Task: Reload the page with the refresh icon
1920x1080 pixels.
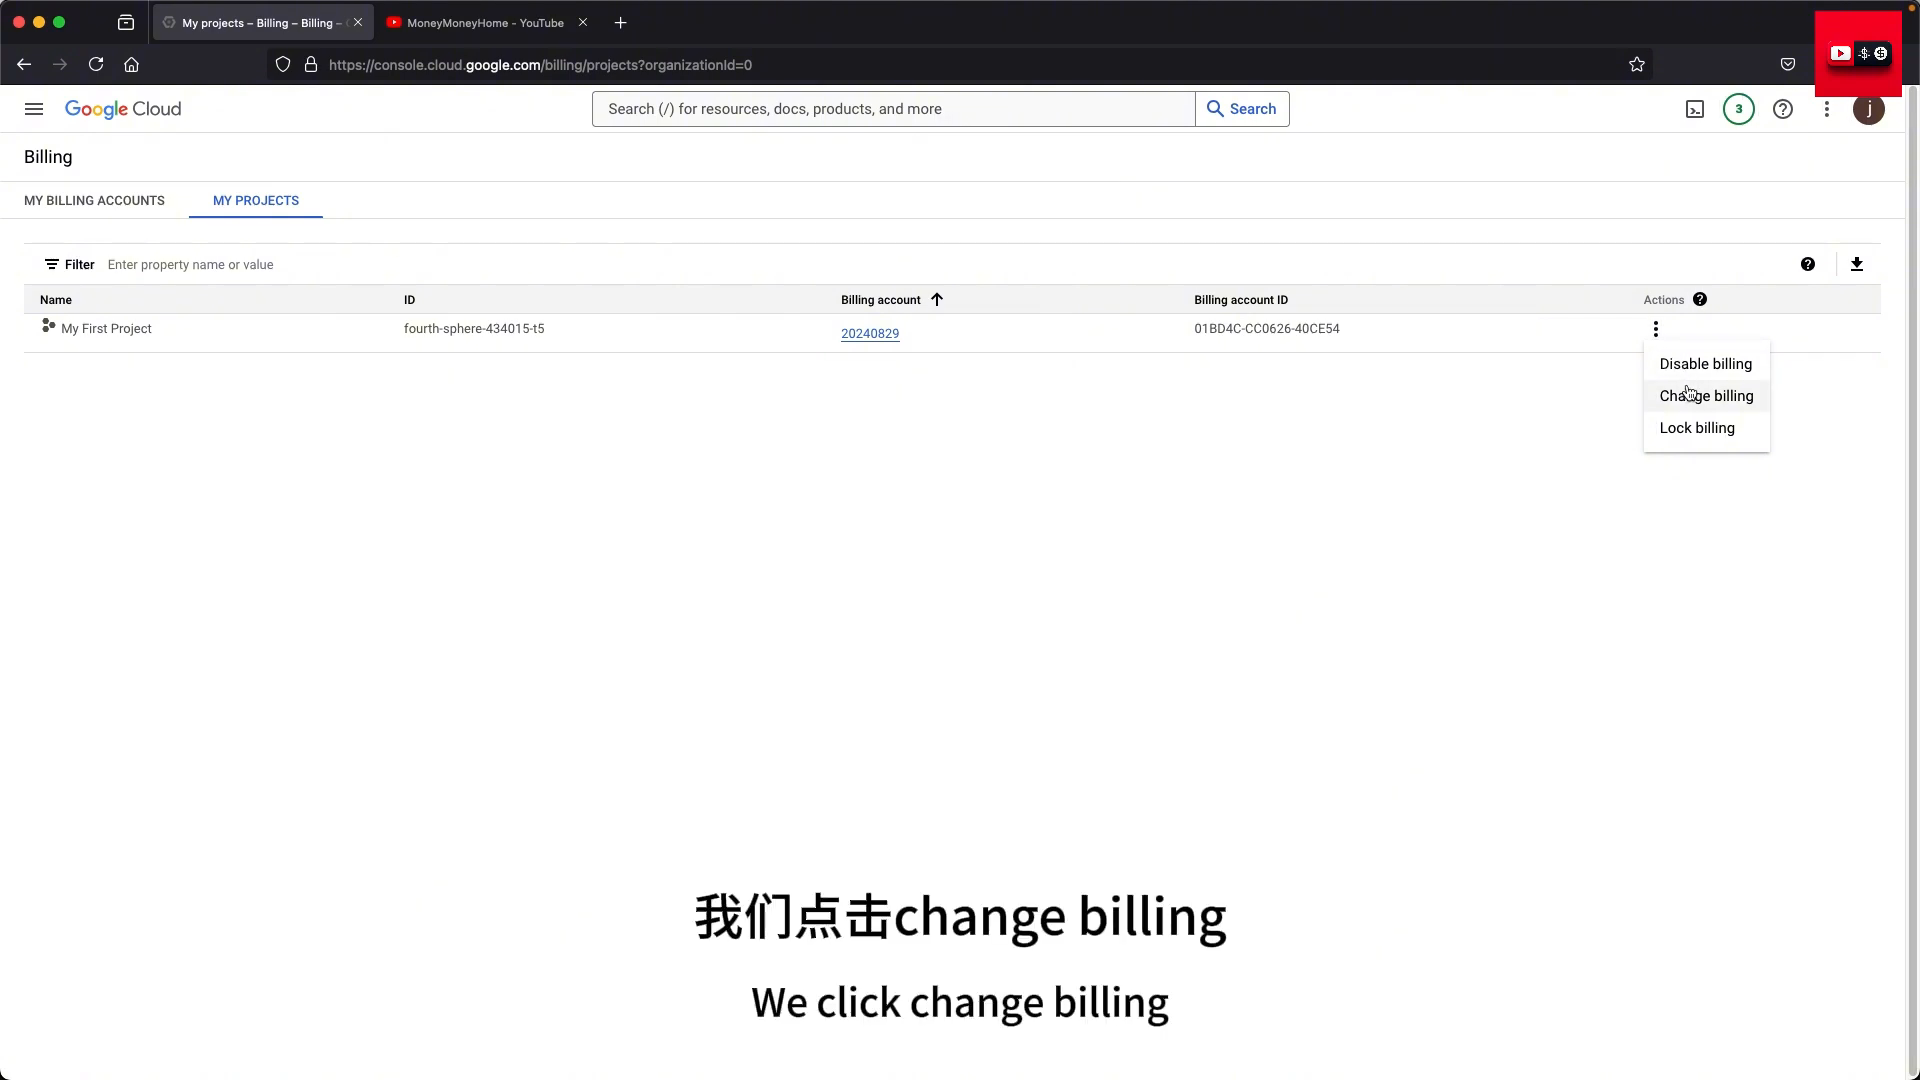Action: click(x=96, y=64)
